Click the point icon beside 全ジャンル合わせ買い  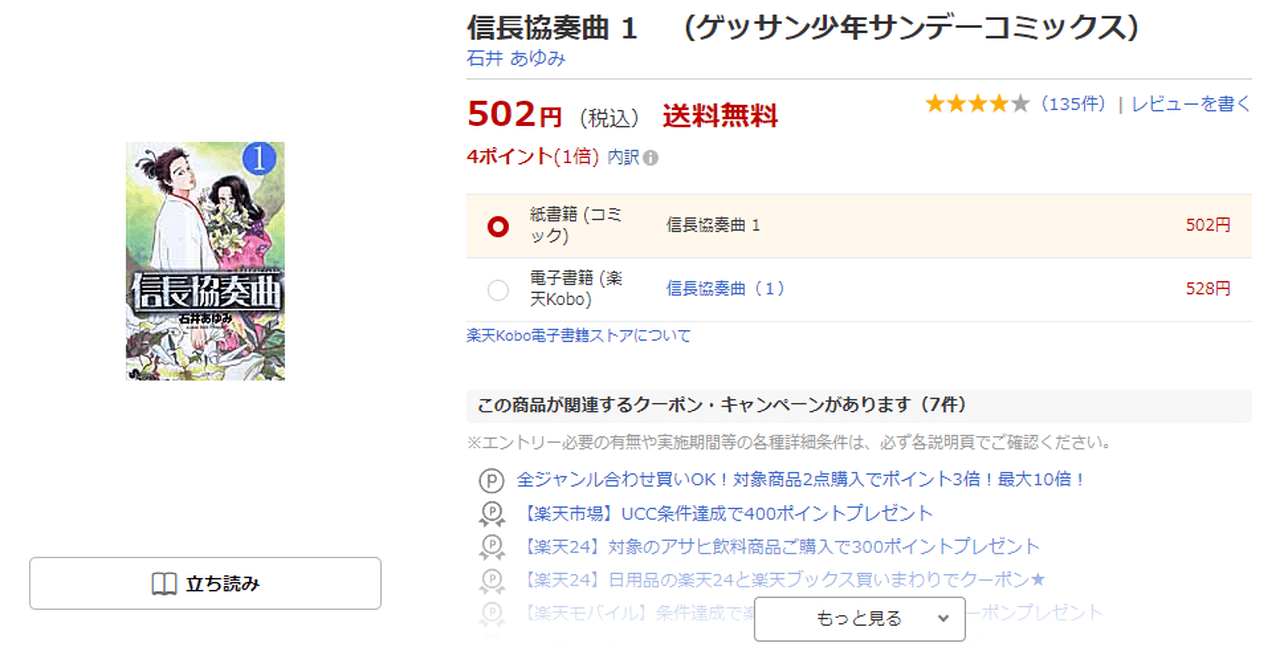coord(491,481)
